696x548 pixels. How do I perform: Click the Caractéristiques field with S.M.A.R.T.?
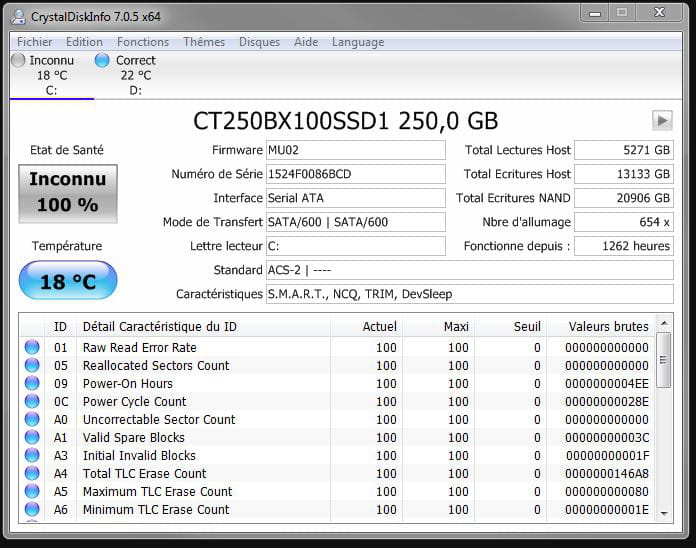(x=470, y=294)
